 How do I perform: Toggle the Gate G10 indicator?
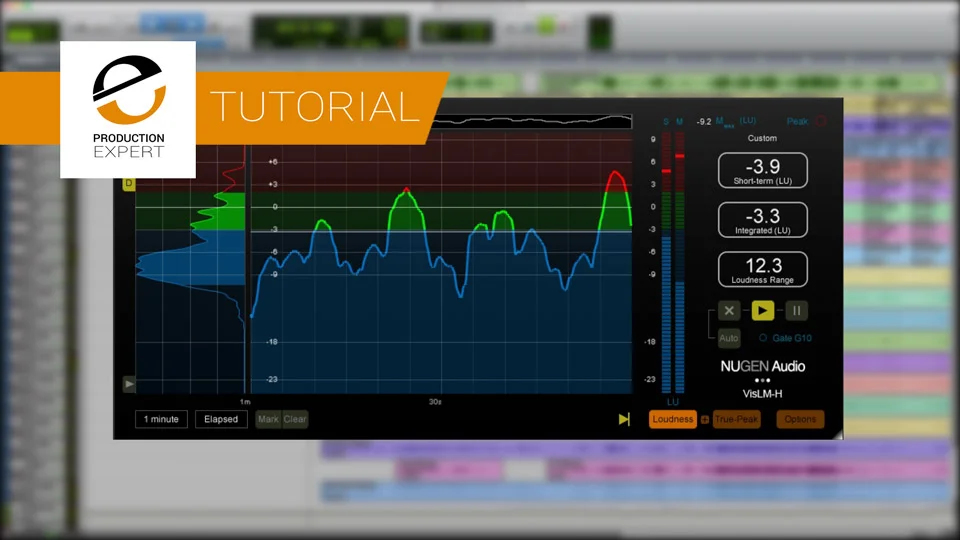click(763, 338)
